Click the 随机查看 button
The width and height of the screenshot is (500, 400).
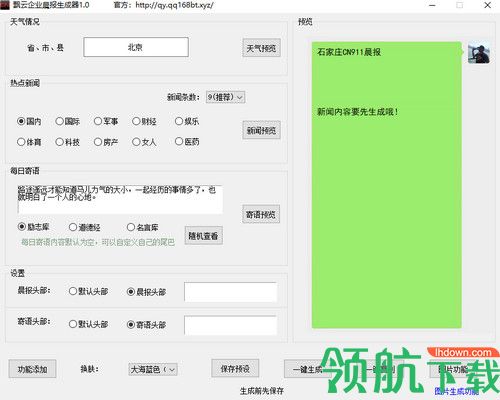tap(203, 236)
